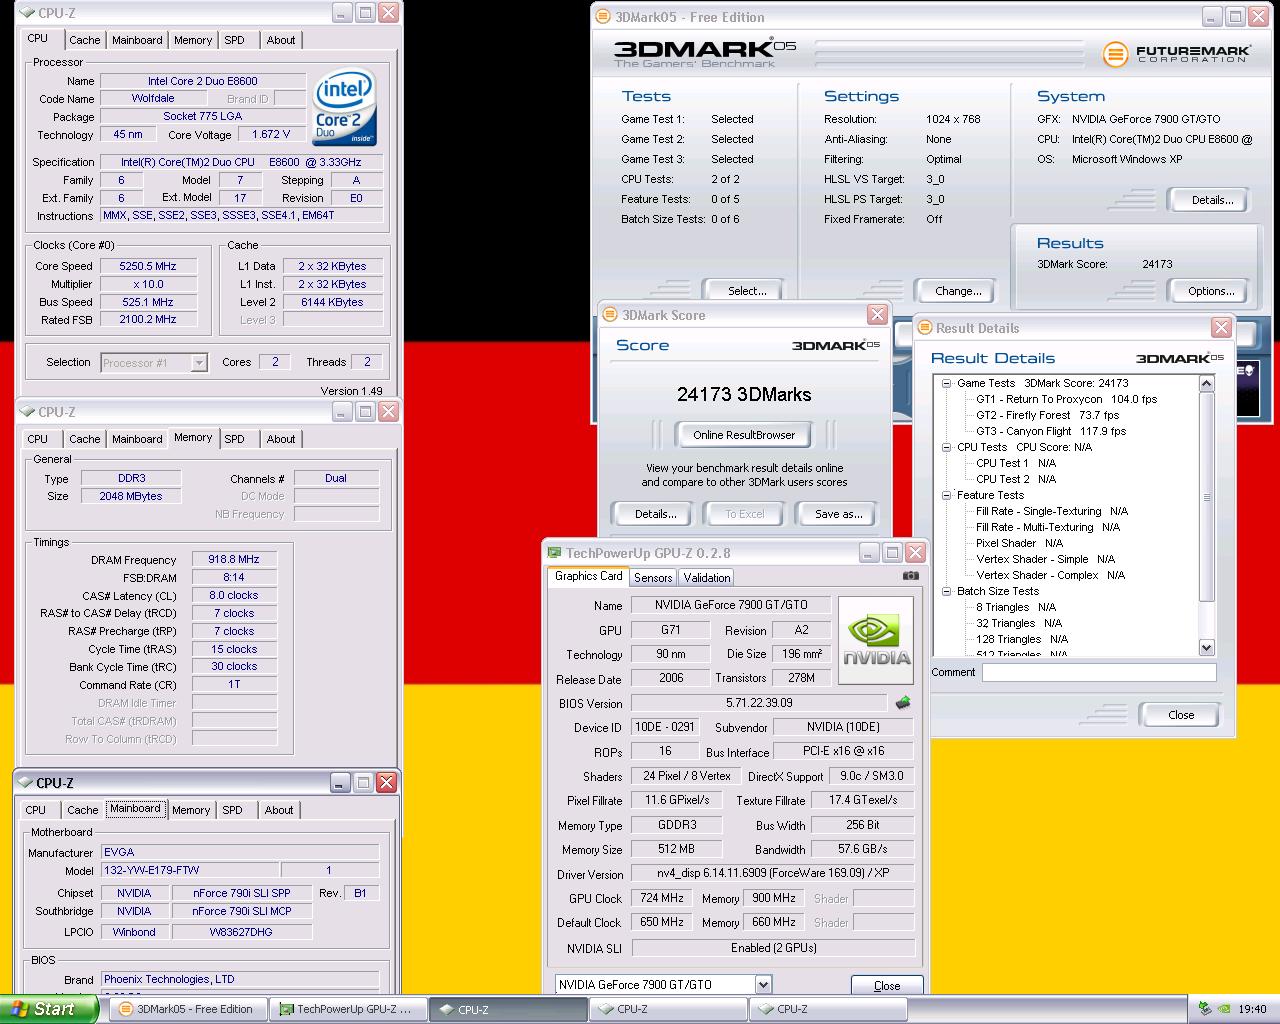Open Validation tab in GPU-Z
This screenshot has width=1280, height=1024.
[x=707, y=578]
